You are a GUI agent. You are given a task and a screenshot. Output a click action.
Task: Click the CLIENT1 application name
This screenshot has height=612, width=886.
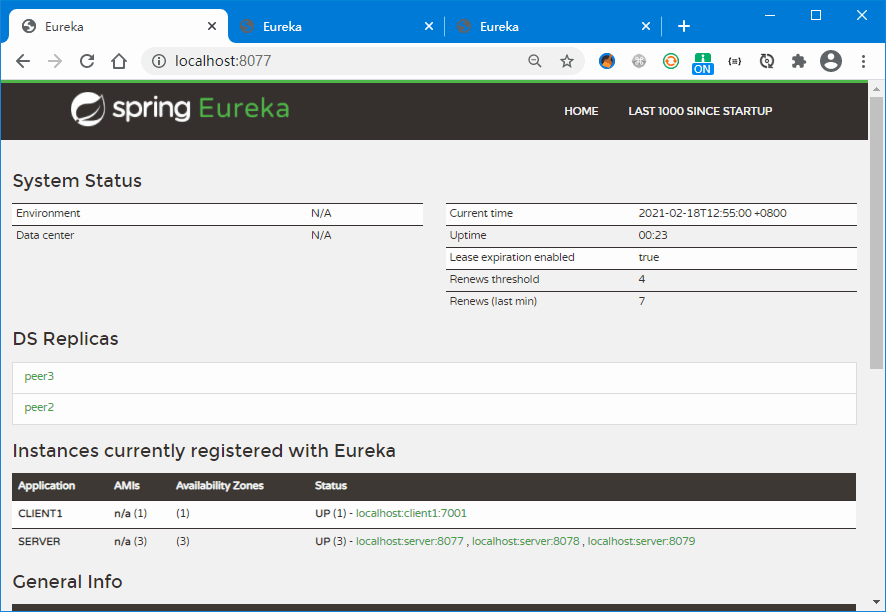point(40,514)
